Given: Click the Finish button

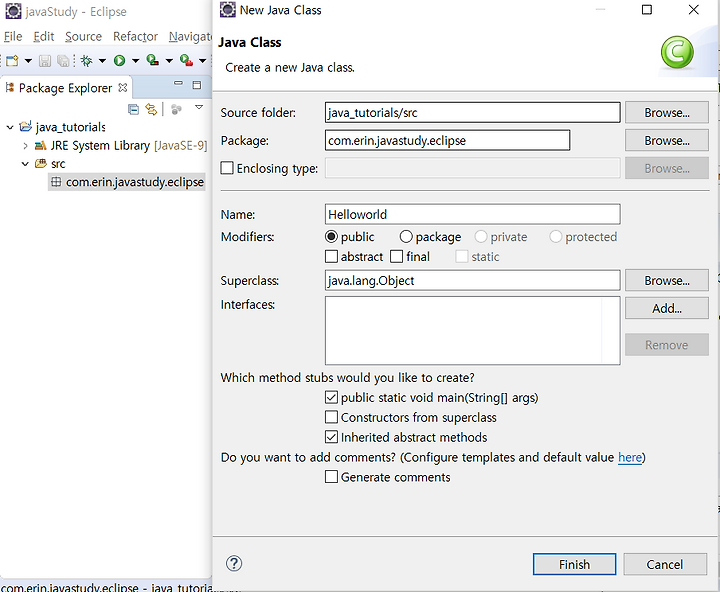Looking at the screenshot, I should coord(574,564).
